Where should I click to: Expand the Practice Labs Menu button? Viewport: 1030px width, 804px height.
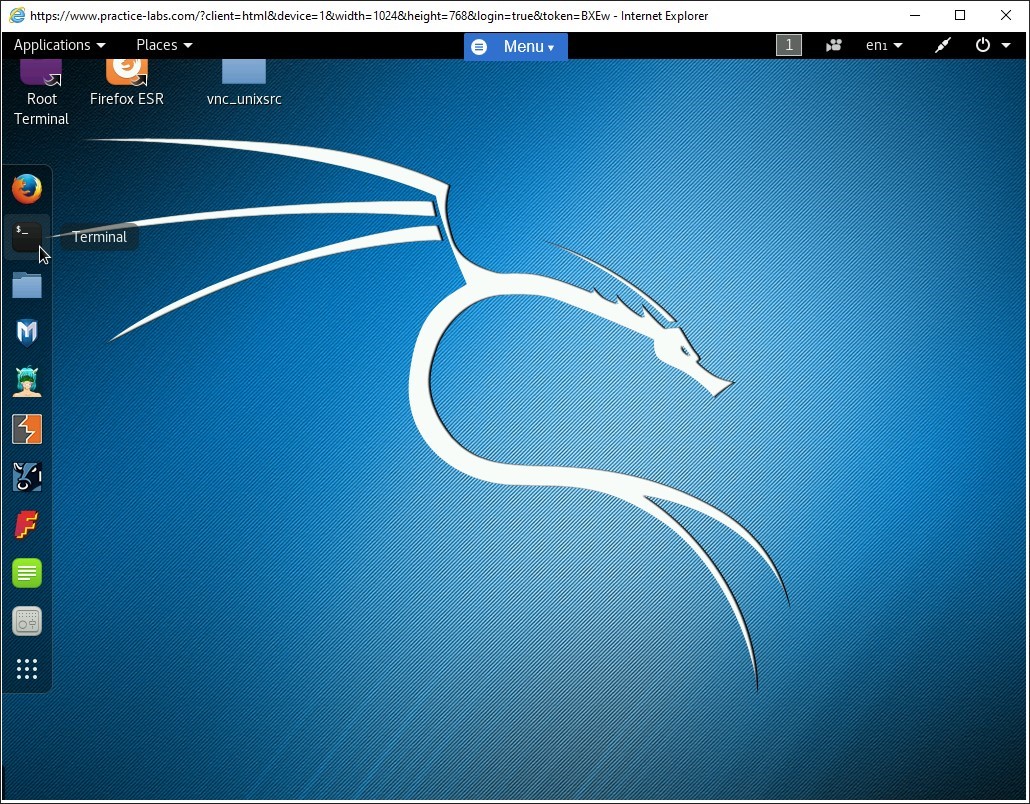(516, 47)
